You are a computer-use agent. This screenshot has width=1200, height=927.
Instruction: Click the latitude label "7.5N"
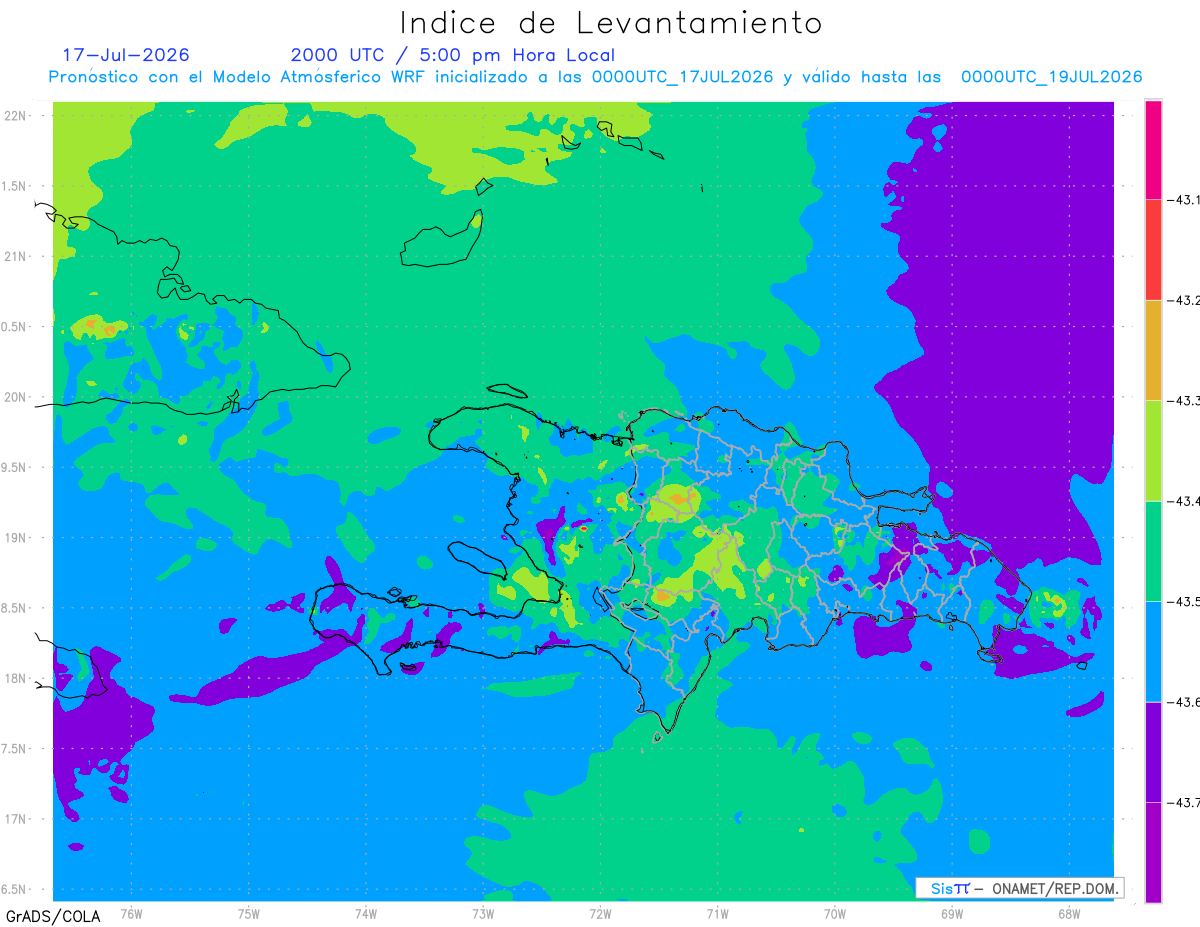point(13,749)
